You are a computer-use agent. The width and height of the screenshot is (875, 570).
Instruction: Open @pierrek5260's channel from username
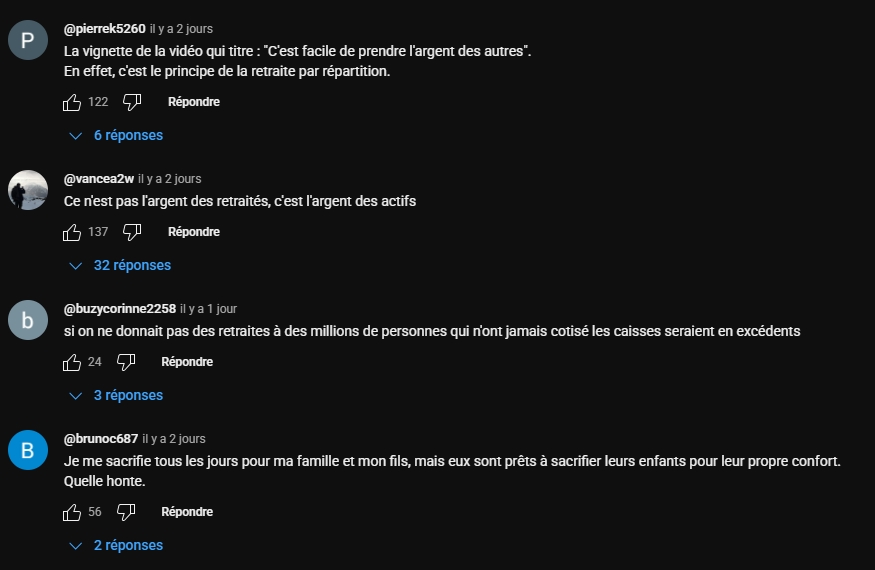[104, 29]
